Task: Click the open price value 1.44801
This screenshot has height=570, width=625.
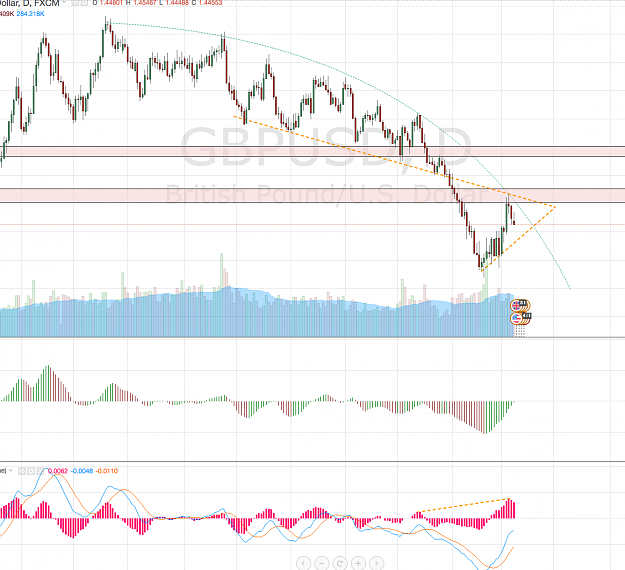Action: coord(112,3)
